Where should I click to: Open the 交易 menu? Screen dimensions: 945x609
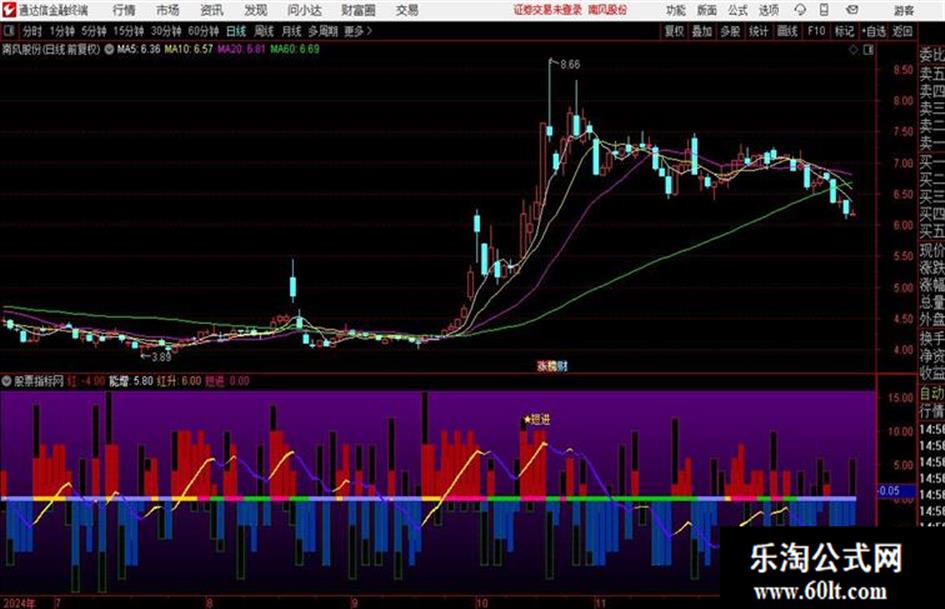(x=407, y=10)
